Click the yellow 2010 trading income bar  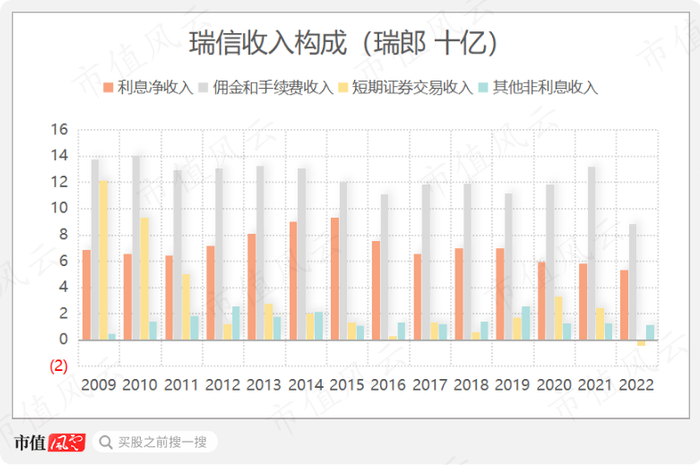point(145,279)
